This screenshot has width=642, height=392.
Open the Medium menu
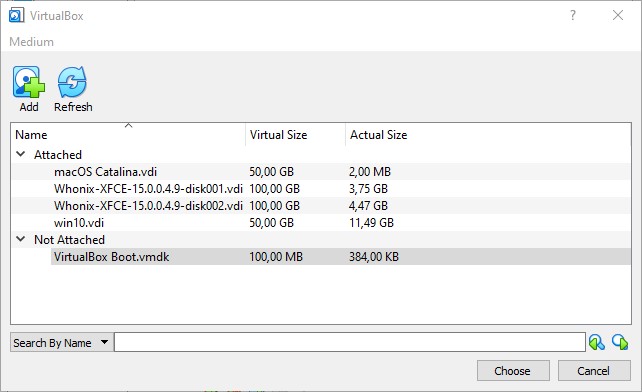coord(32,42)
